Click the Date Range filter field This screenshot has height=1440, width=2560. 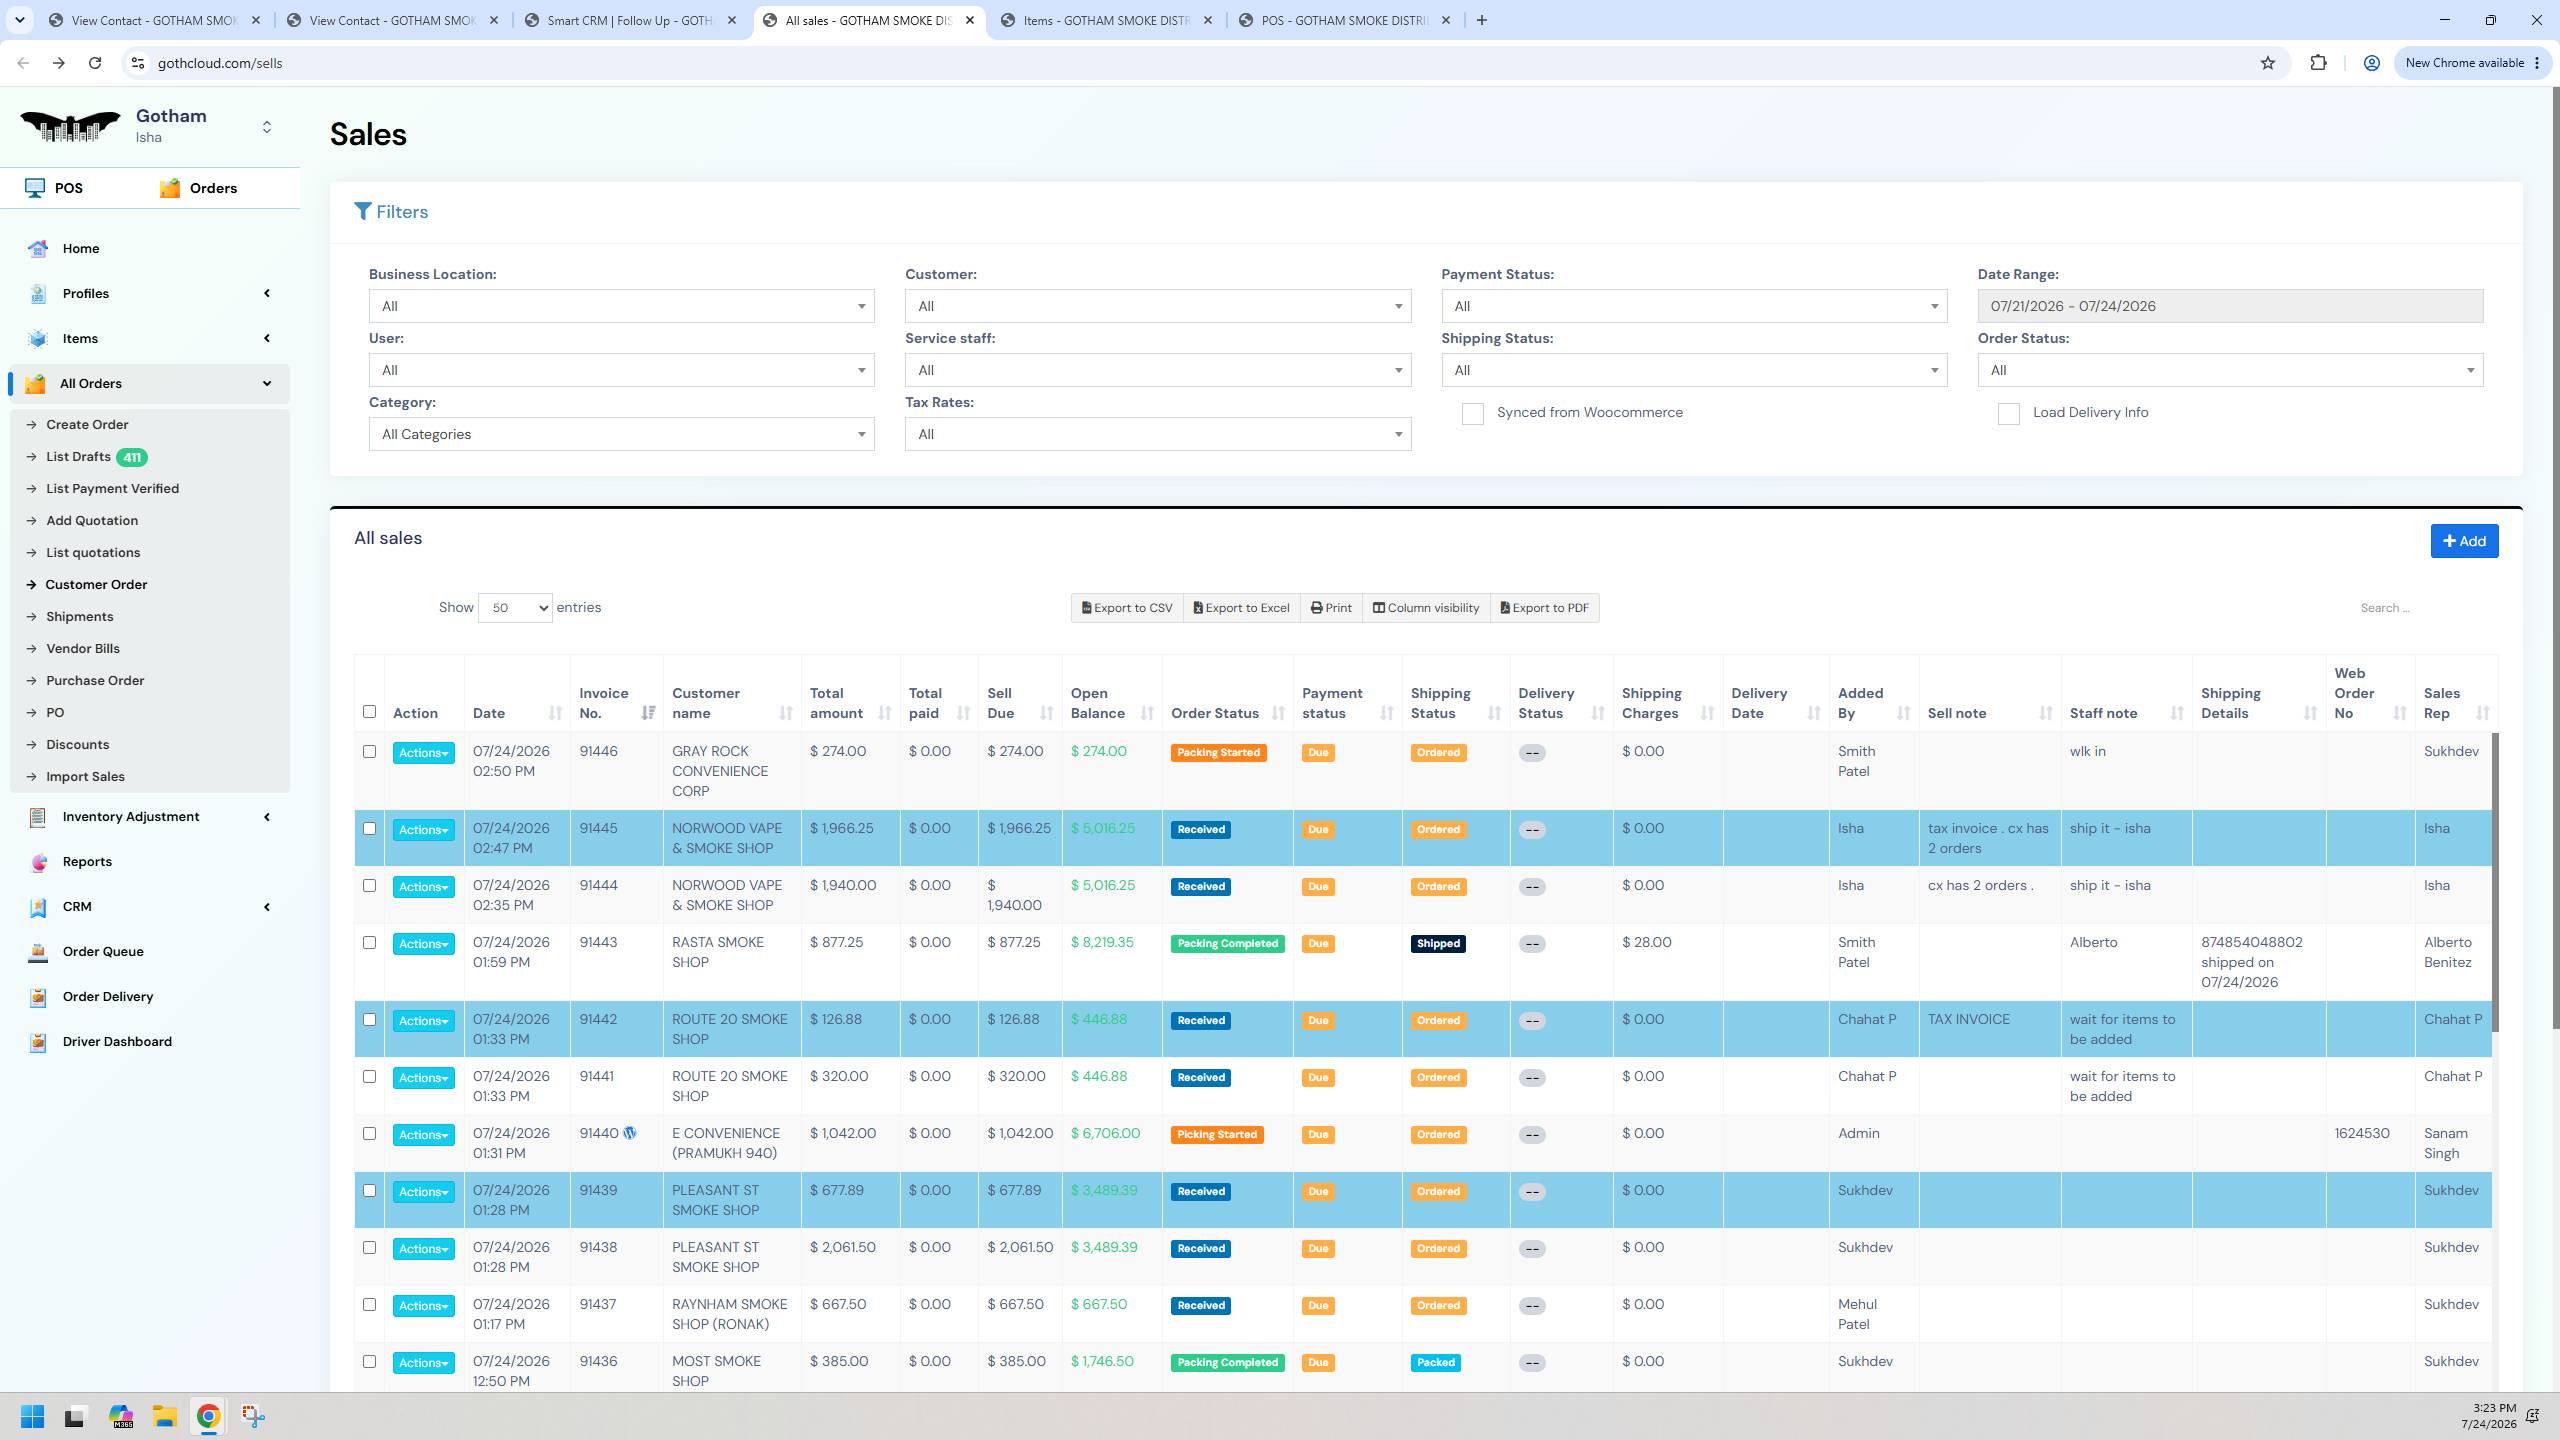coord(2230,306)
